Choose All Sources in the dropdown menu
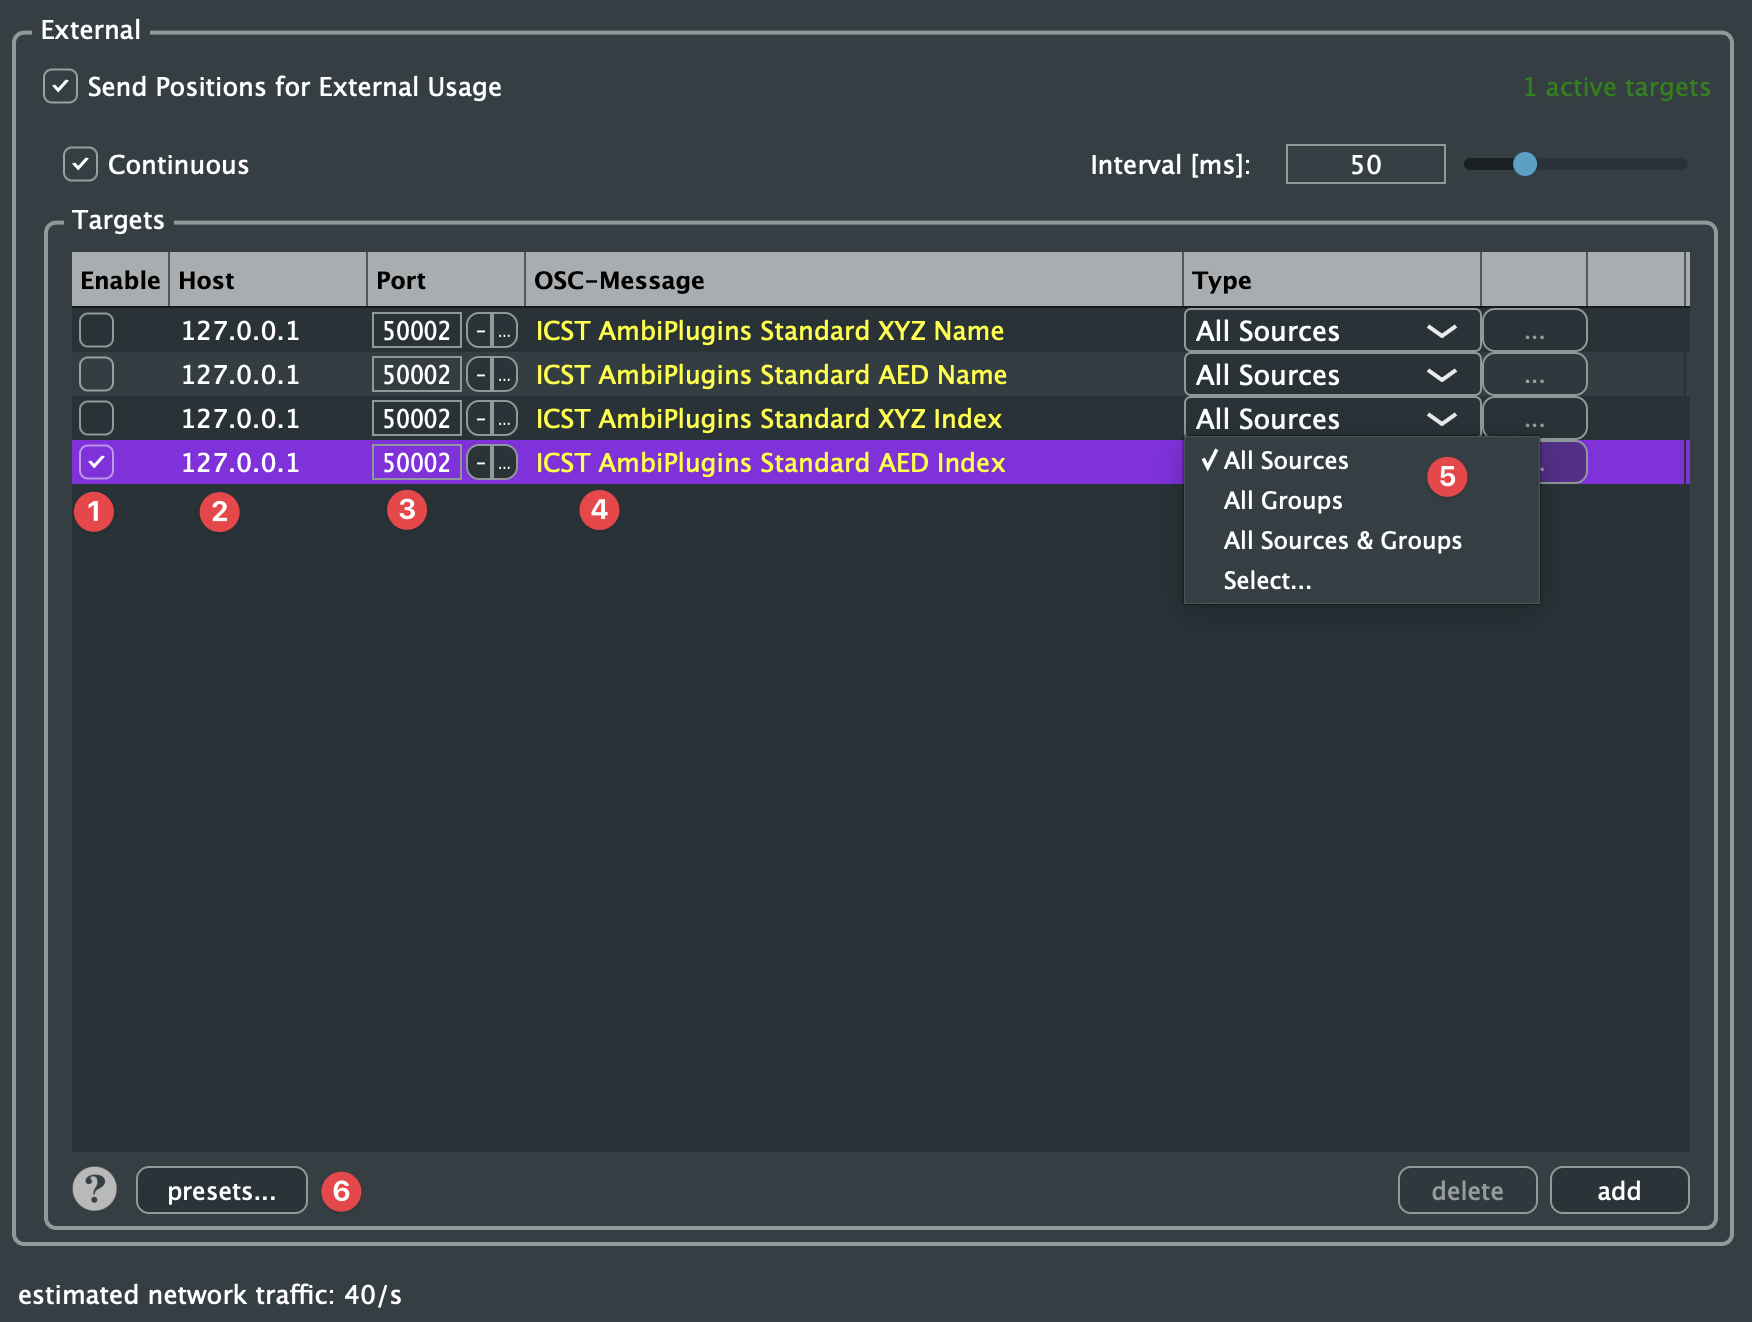 (x=1361, y=460)
